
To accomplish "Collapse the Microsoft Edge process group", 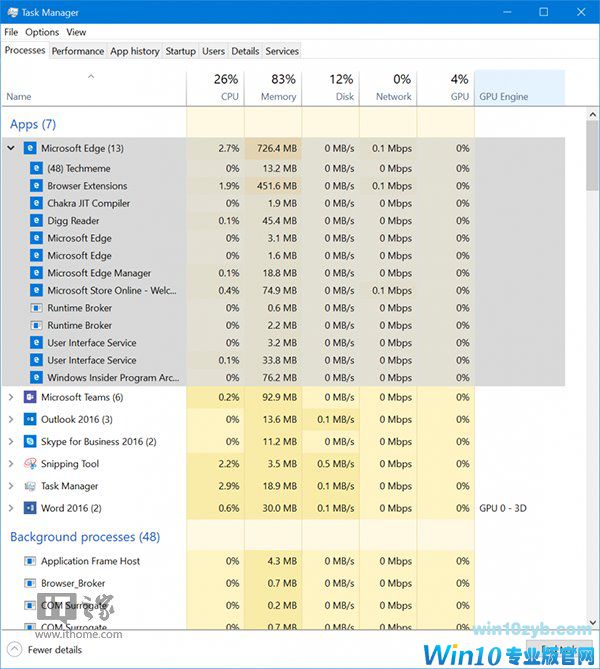I will tap(11, 148).
